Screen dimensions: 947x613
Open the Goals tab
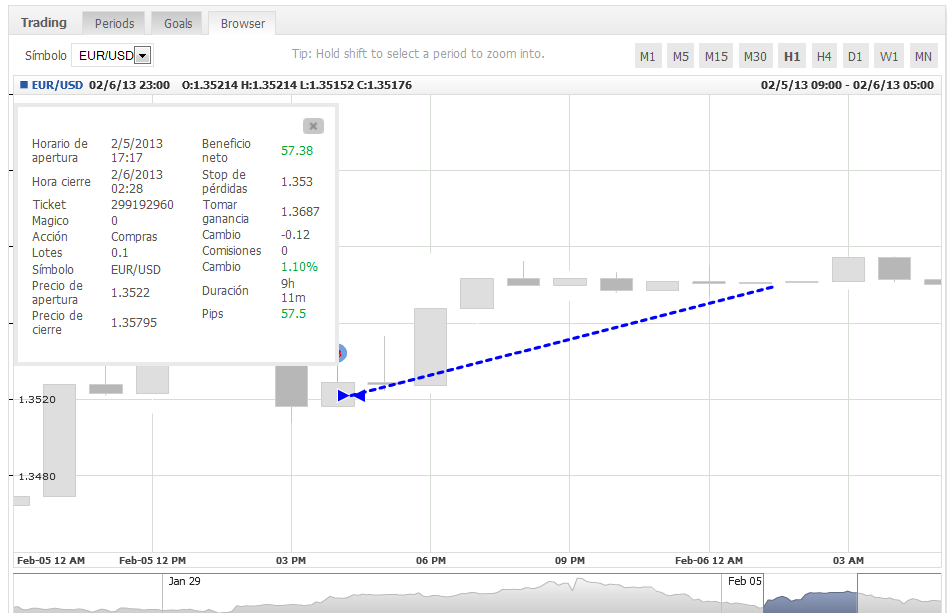click(x=178, y=24)
